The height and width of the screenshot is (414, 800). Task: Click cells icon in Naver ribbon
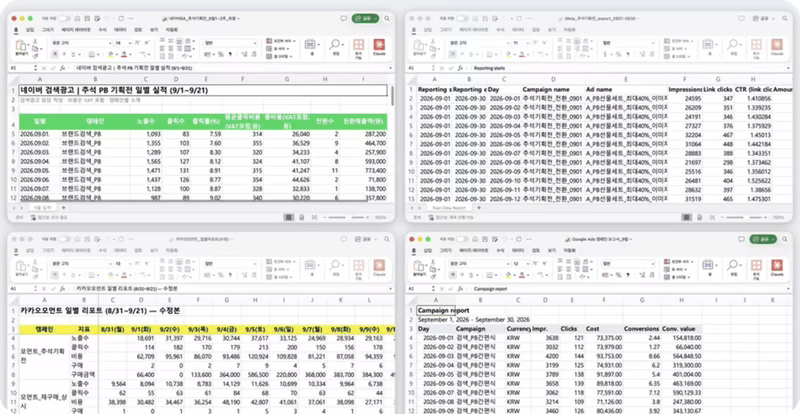point(310,46)
